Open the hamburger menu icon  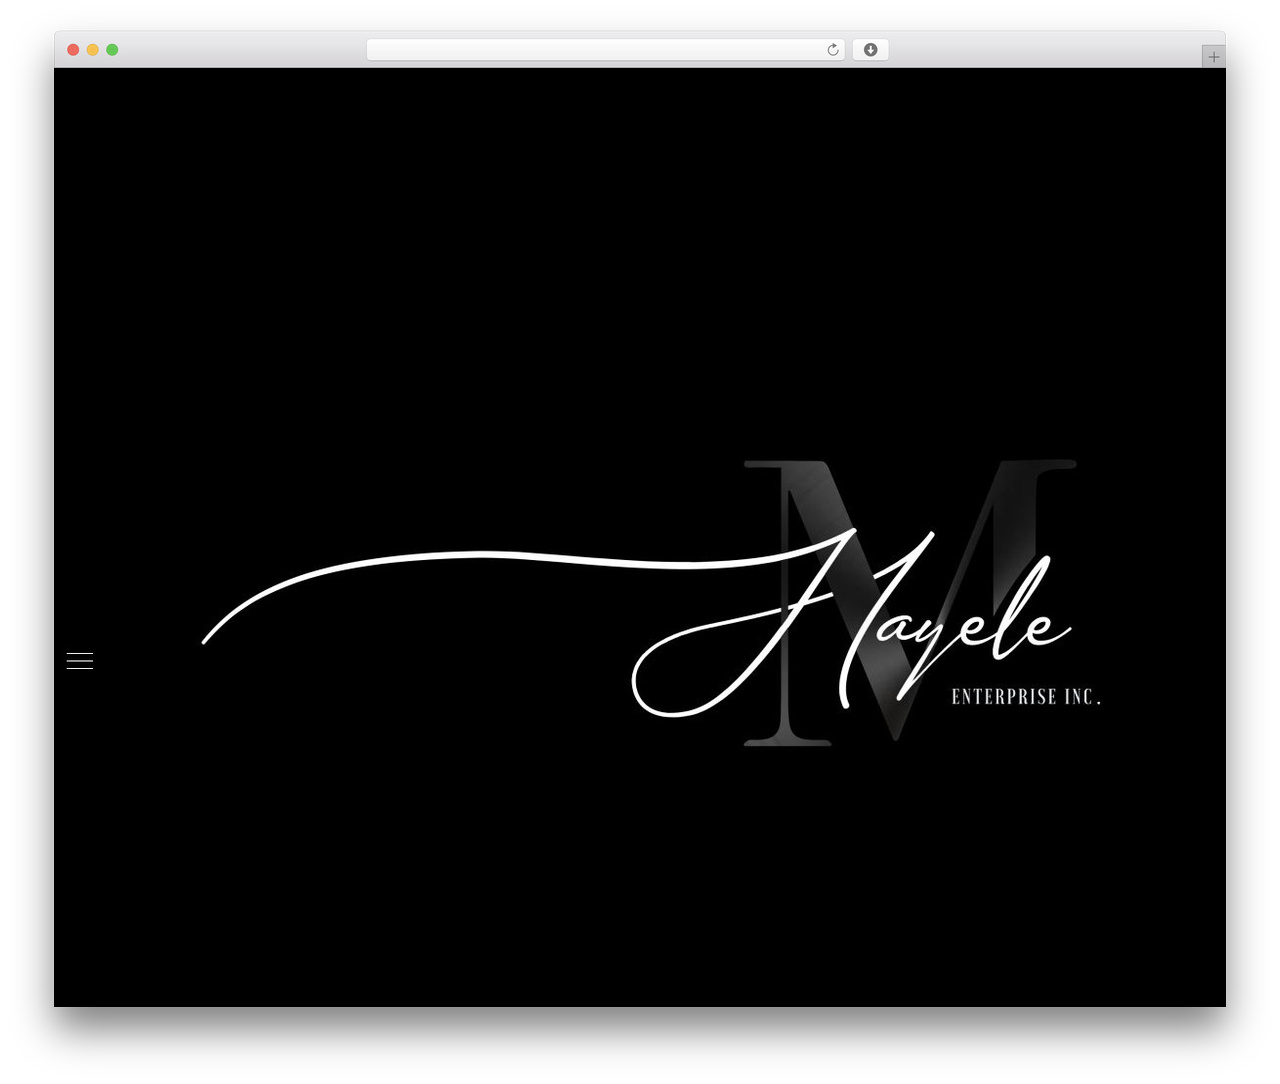click(80, 661)
